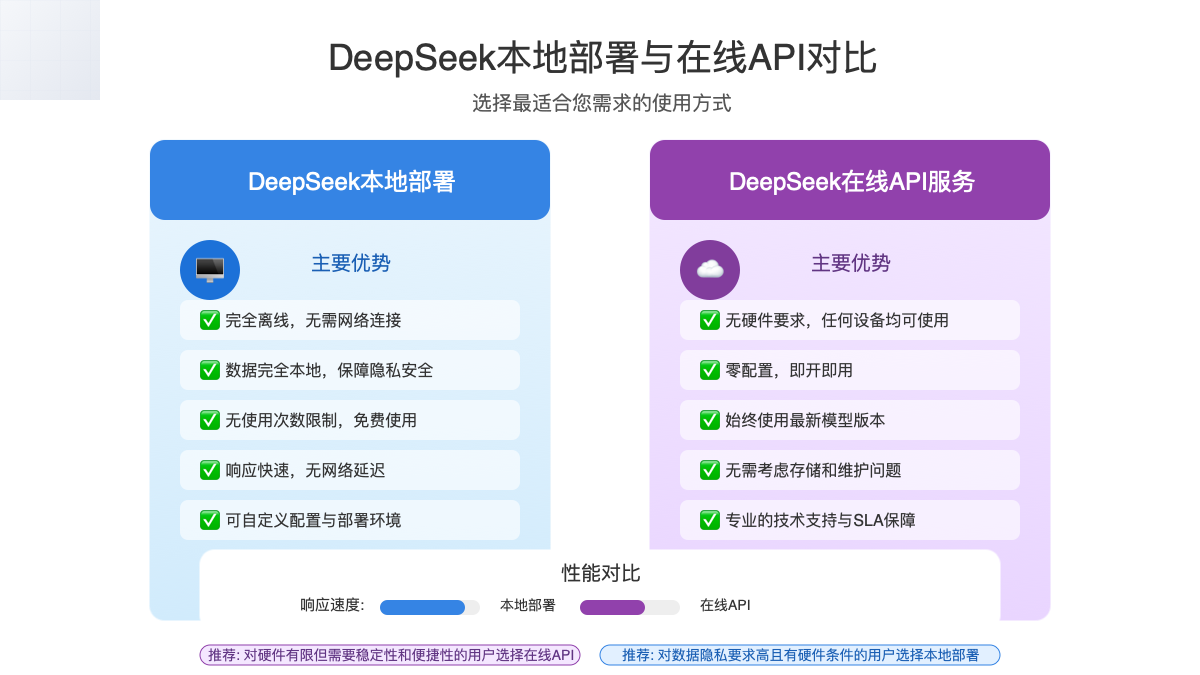
Task: Click the green checkmark beside 无硬件要求,任何设备均可使用
Action: click(x=710, y=320)
